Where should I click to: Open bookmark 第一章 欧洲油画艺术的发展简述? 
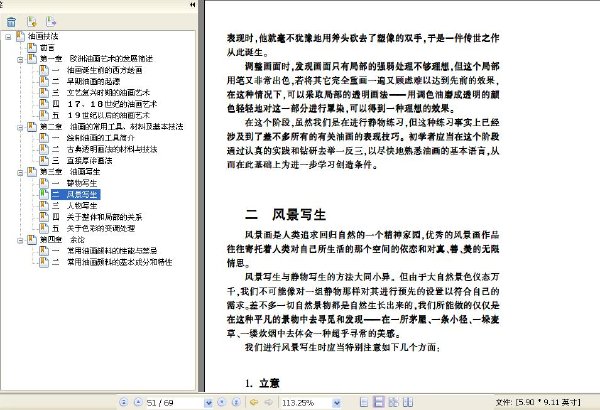click(96, 59)
